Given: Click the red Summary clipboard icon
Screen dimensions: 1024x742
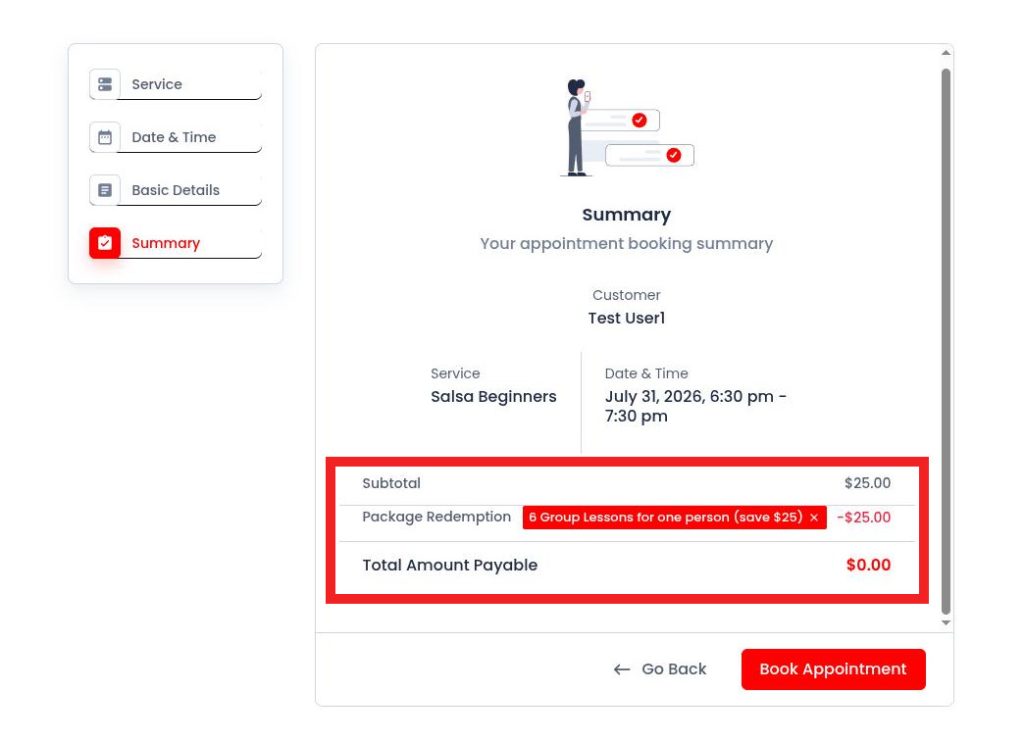Looking at the screenshot, I should pos(104,243).
